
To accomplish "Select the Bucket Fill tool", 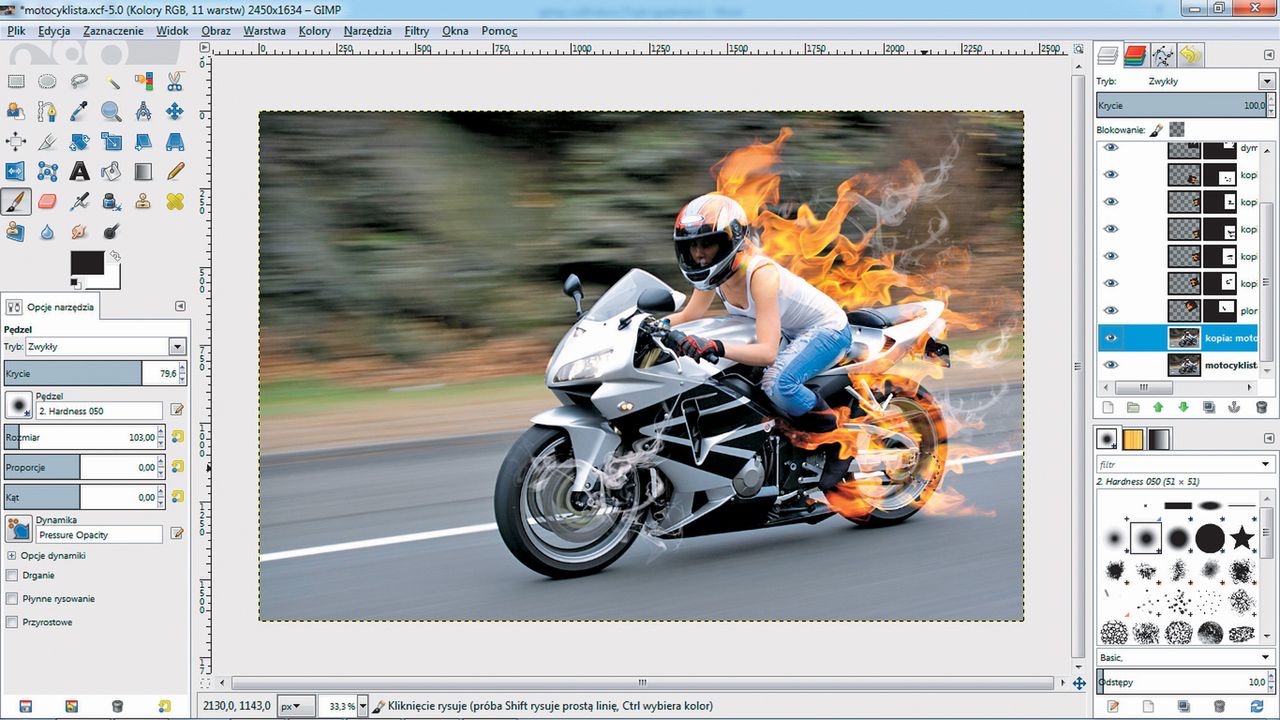I will pos(111,171).
